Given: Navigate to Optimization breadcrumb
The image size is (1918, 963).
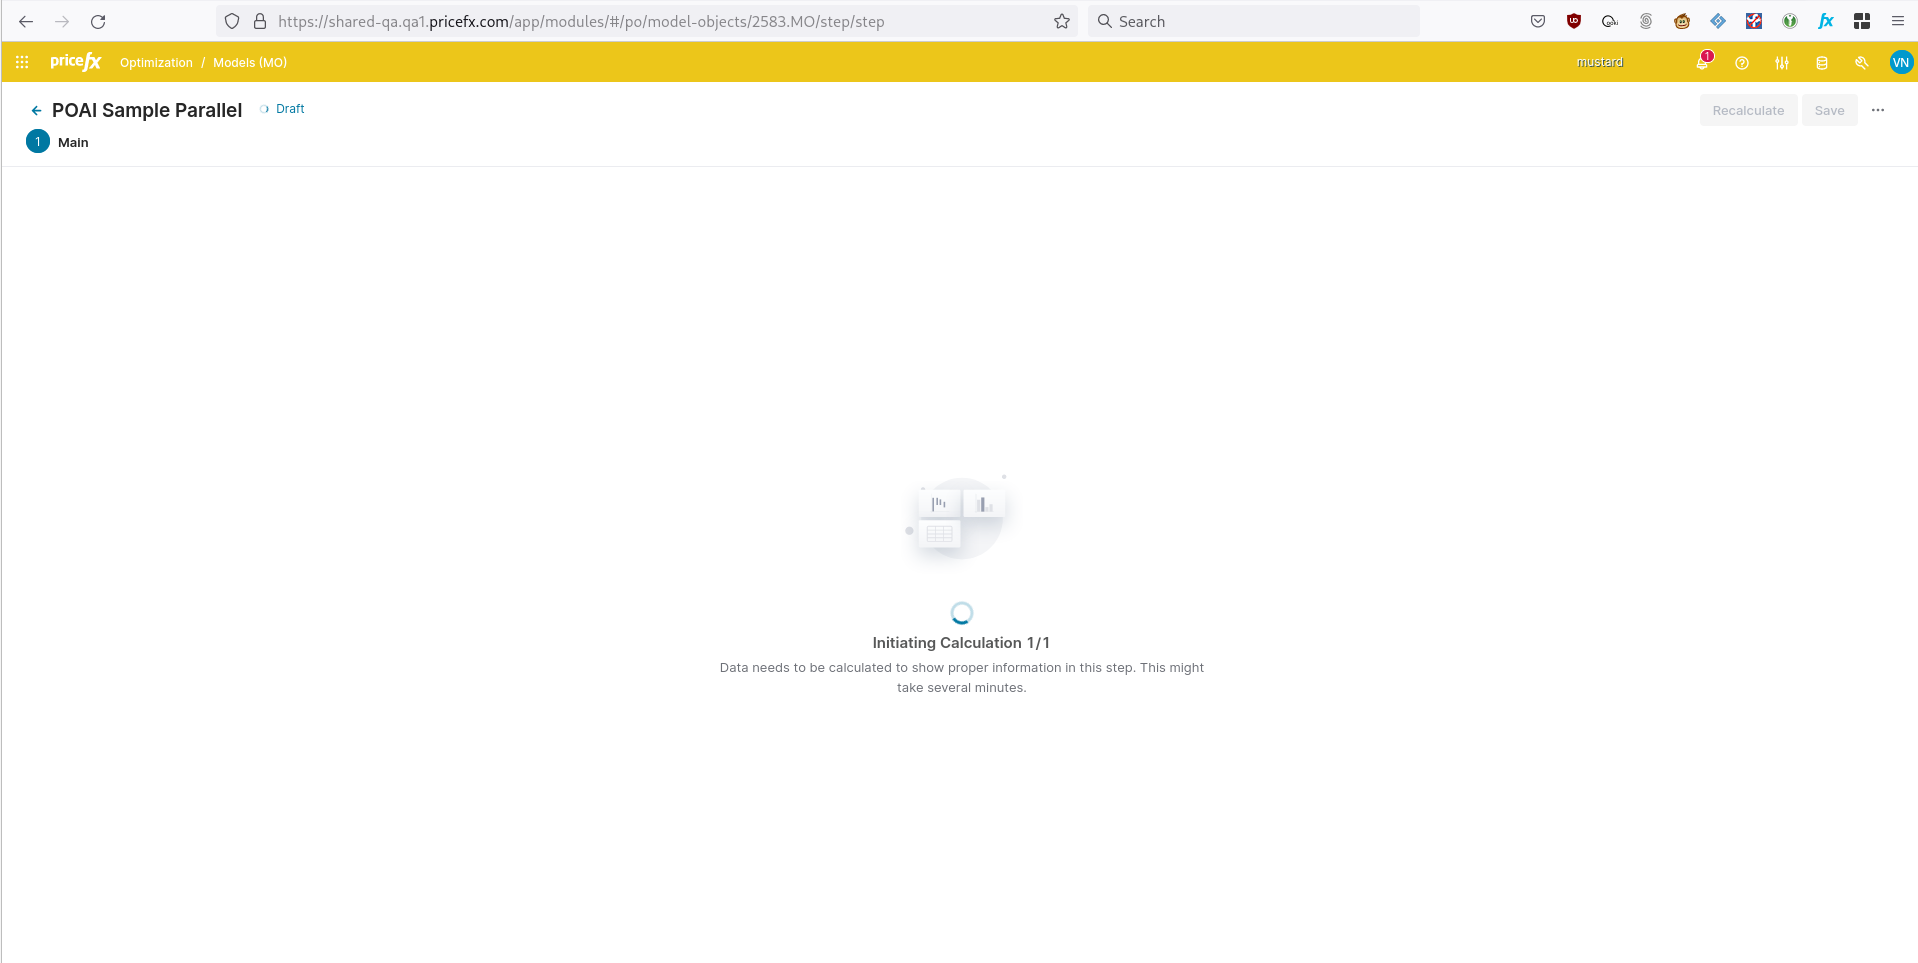Looking at the screenshot, I should (x=156, y=63).
